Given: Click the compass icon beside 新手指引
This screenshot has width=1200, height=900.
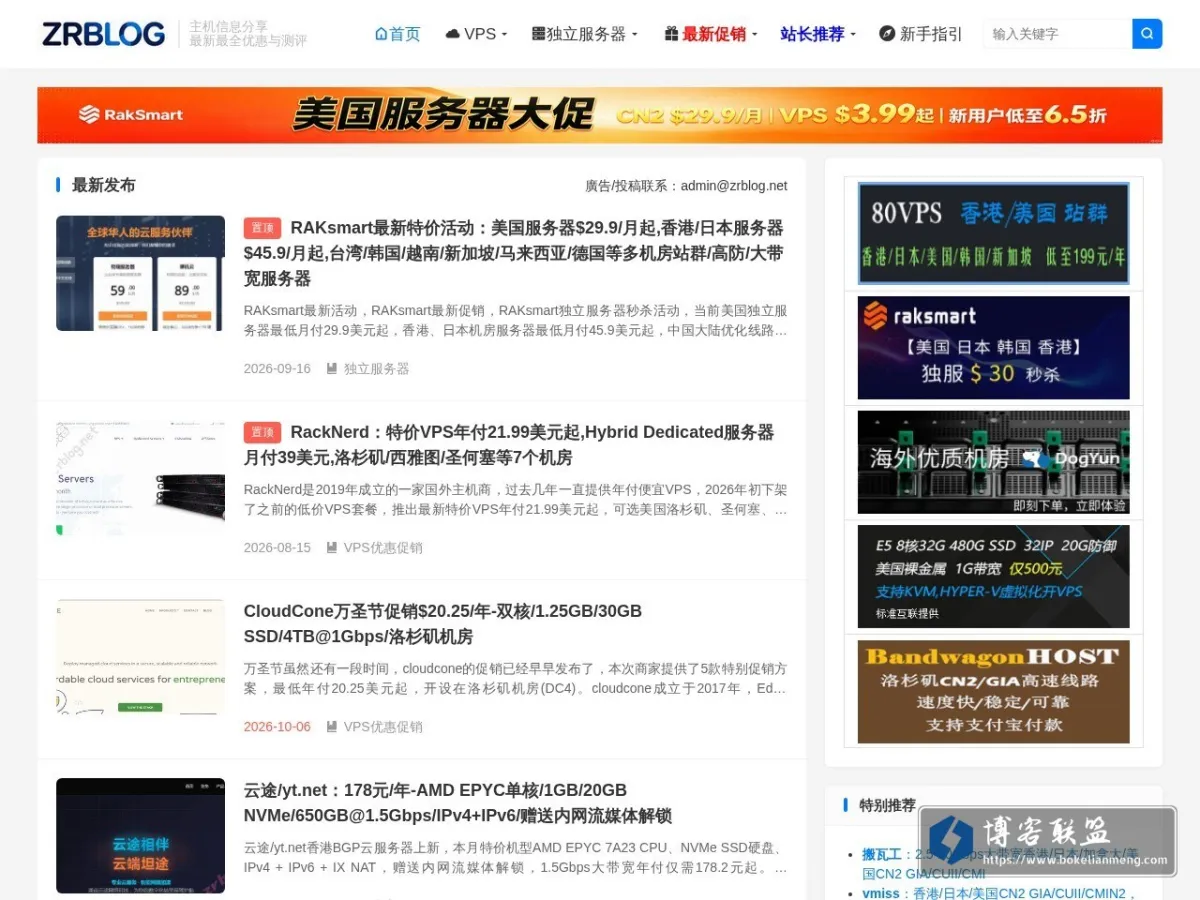Looking at the screenshot, I should pos(887,34).
